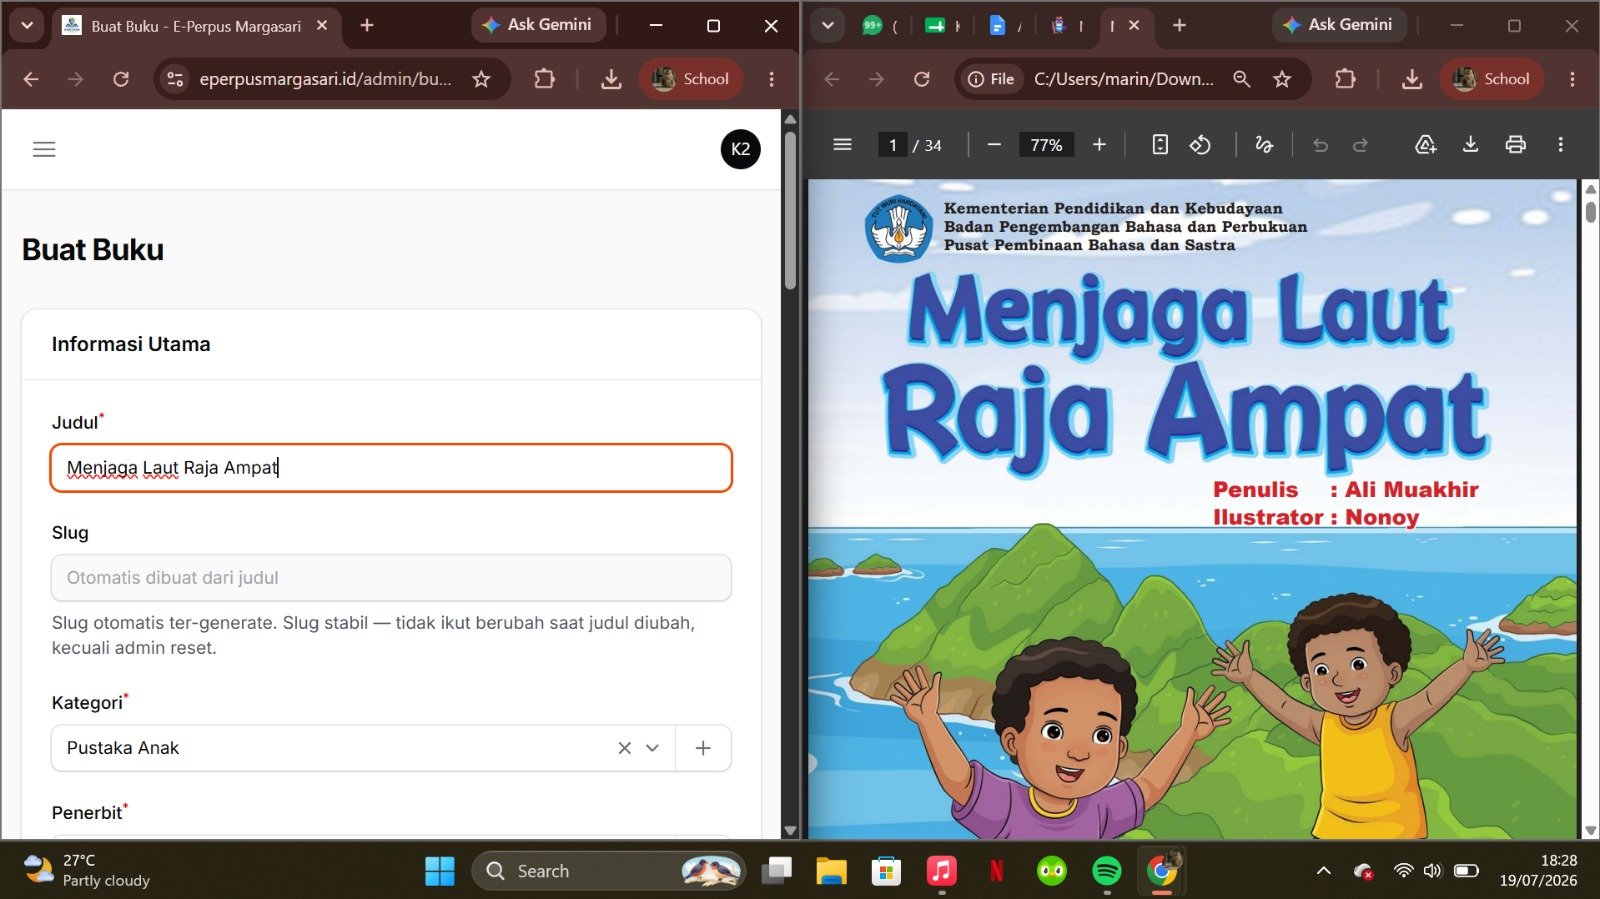Click into the Judul title input field

click(391, 468)
